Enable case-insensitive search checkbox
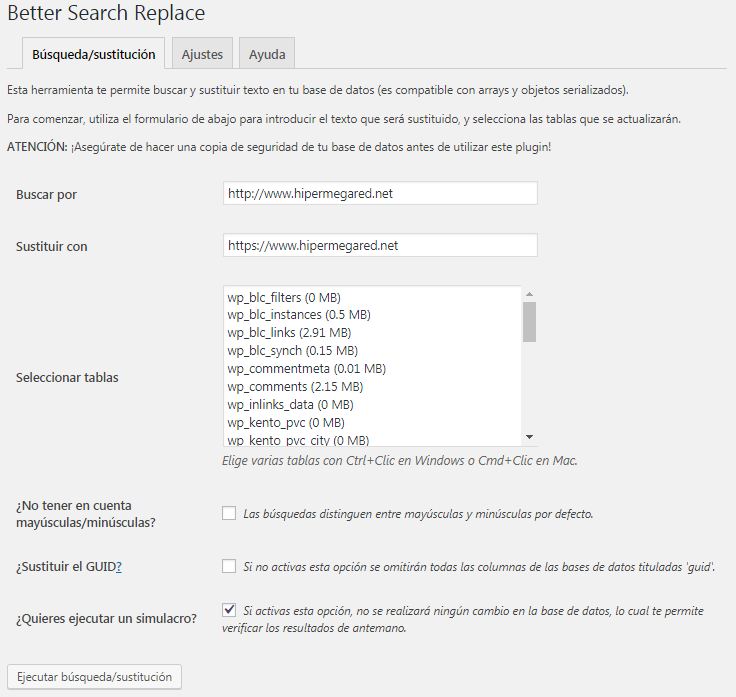Screen dimensions: 736x697 [229, 514]
